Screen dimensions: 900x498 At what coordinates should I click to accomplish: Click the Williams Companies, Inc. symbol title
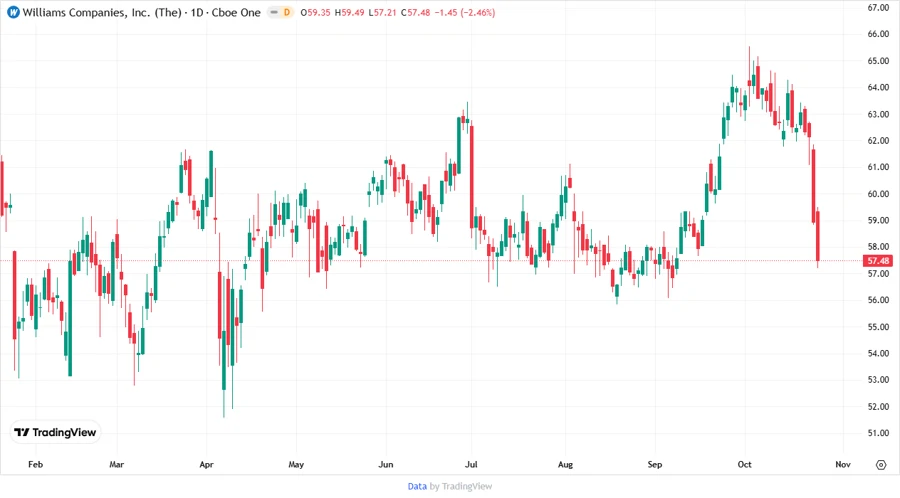[x=102, y=12]
